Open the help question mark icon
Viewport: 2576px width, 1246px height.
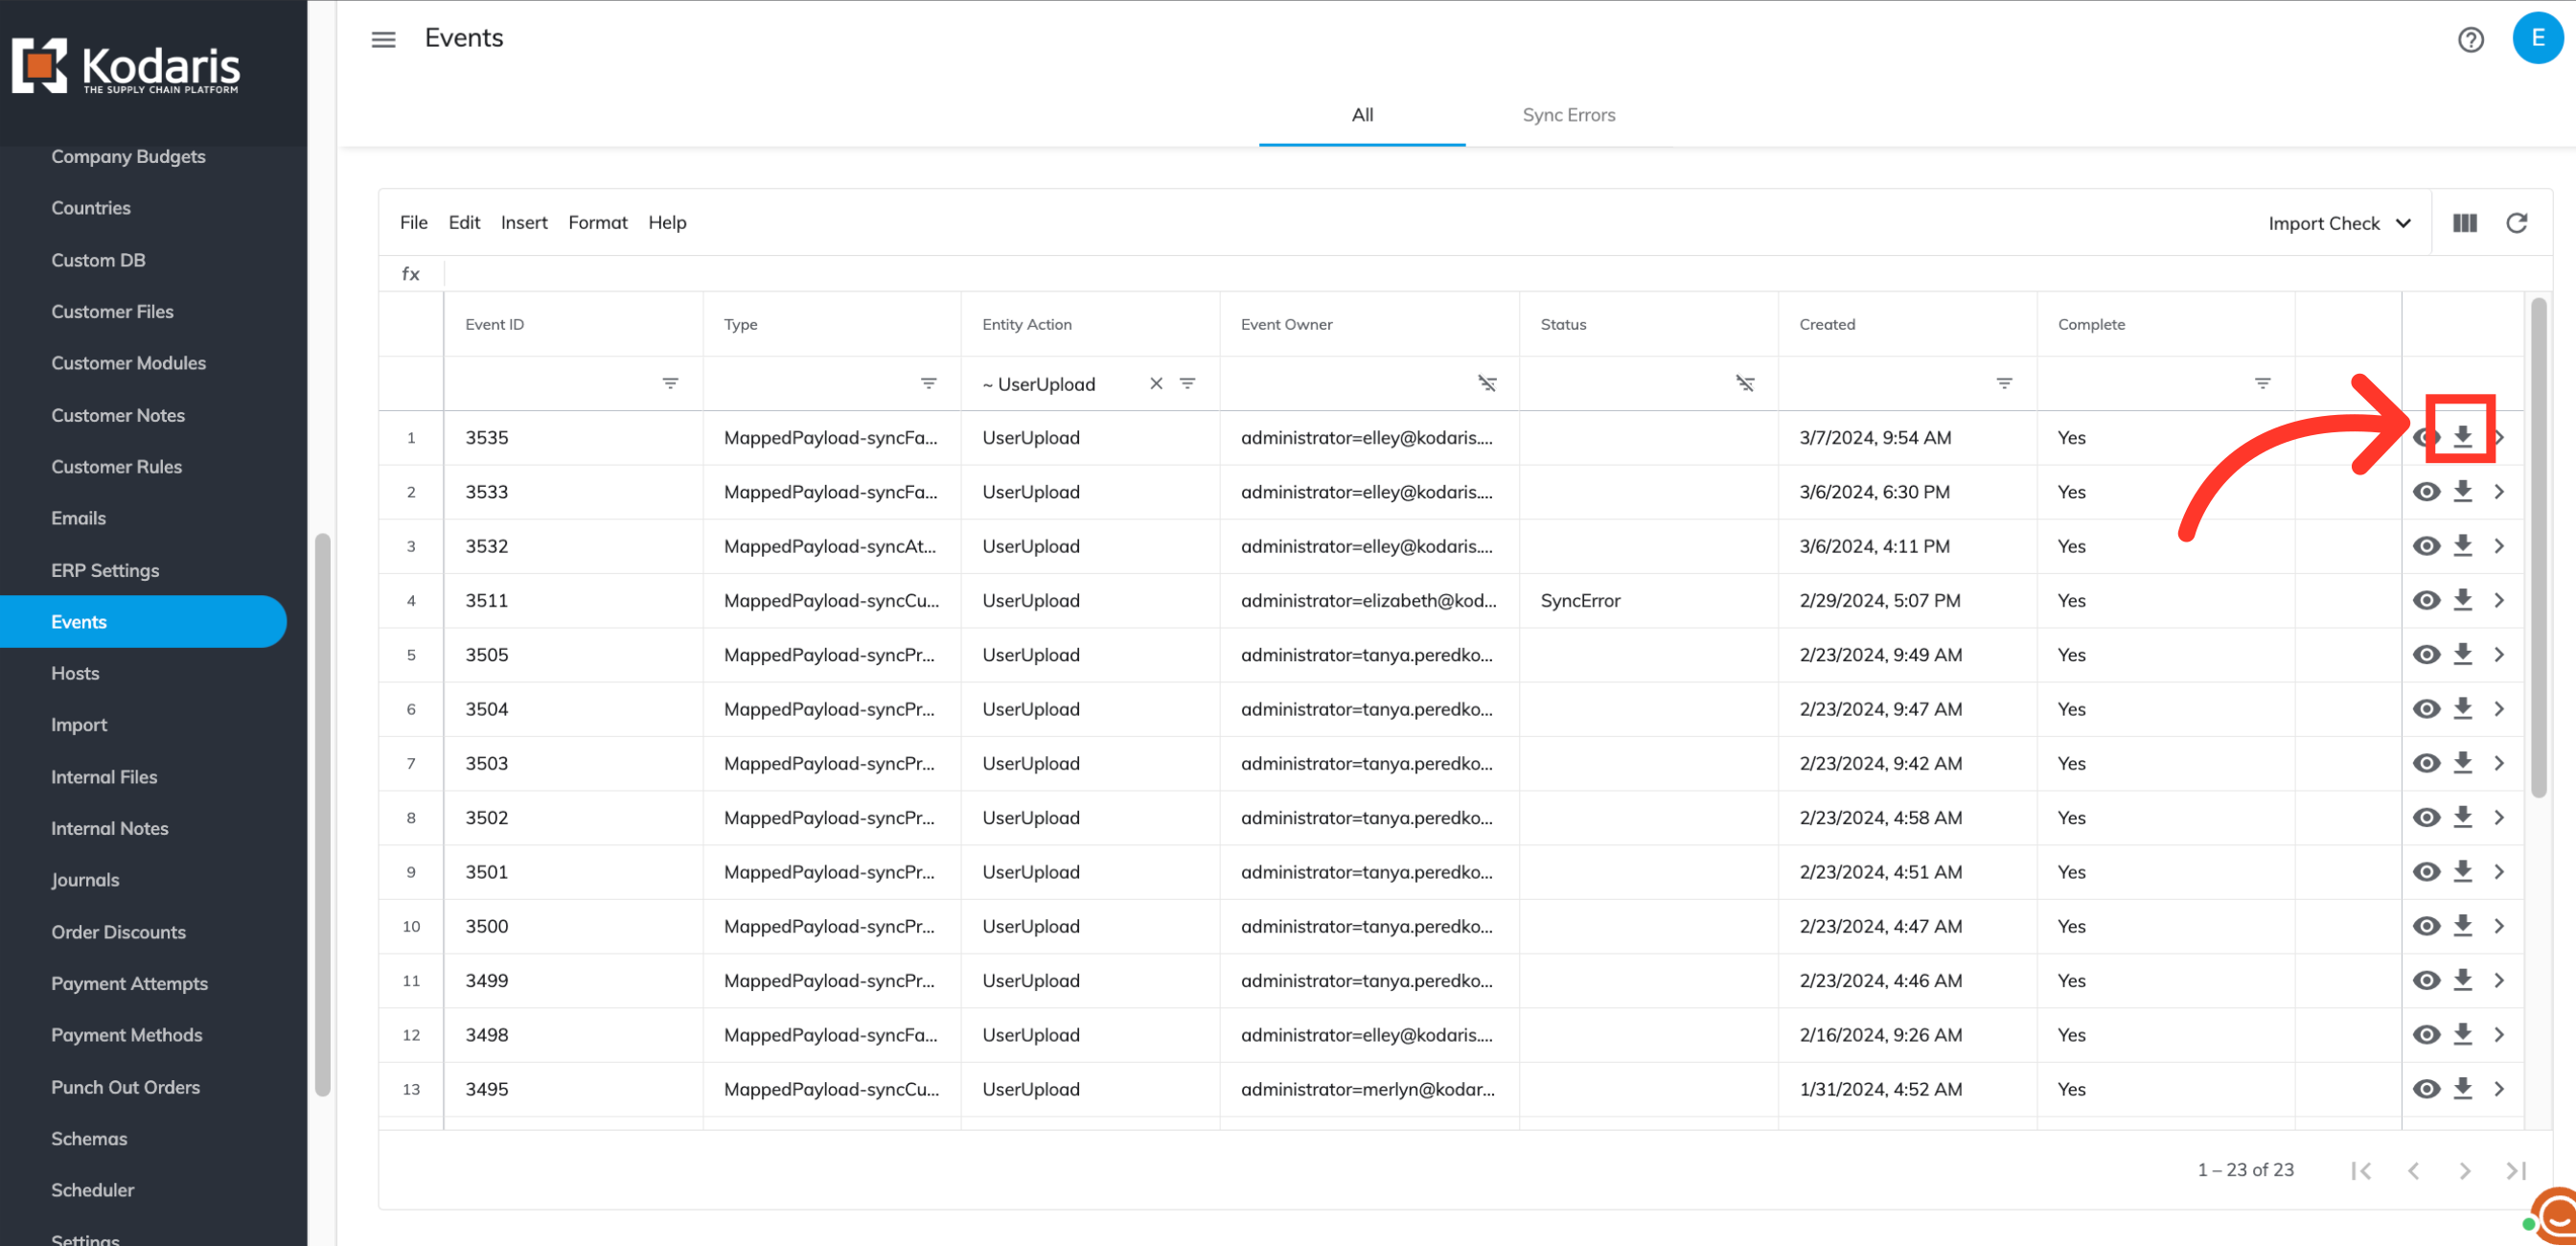[x=2470, y=40]
